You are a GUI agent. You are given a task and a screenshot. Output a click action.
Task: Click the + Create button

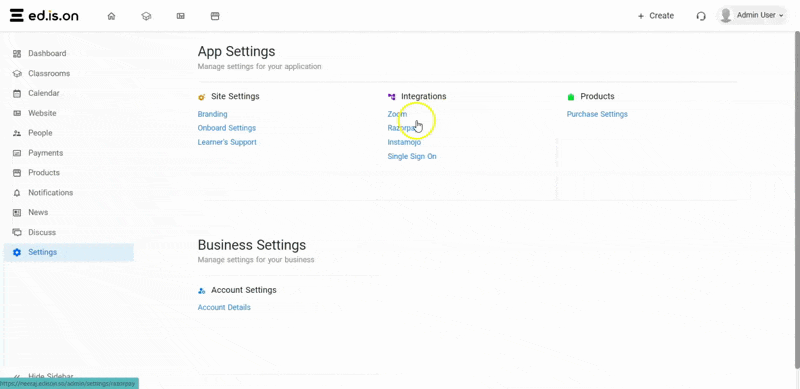click(656, 16)
